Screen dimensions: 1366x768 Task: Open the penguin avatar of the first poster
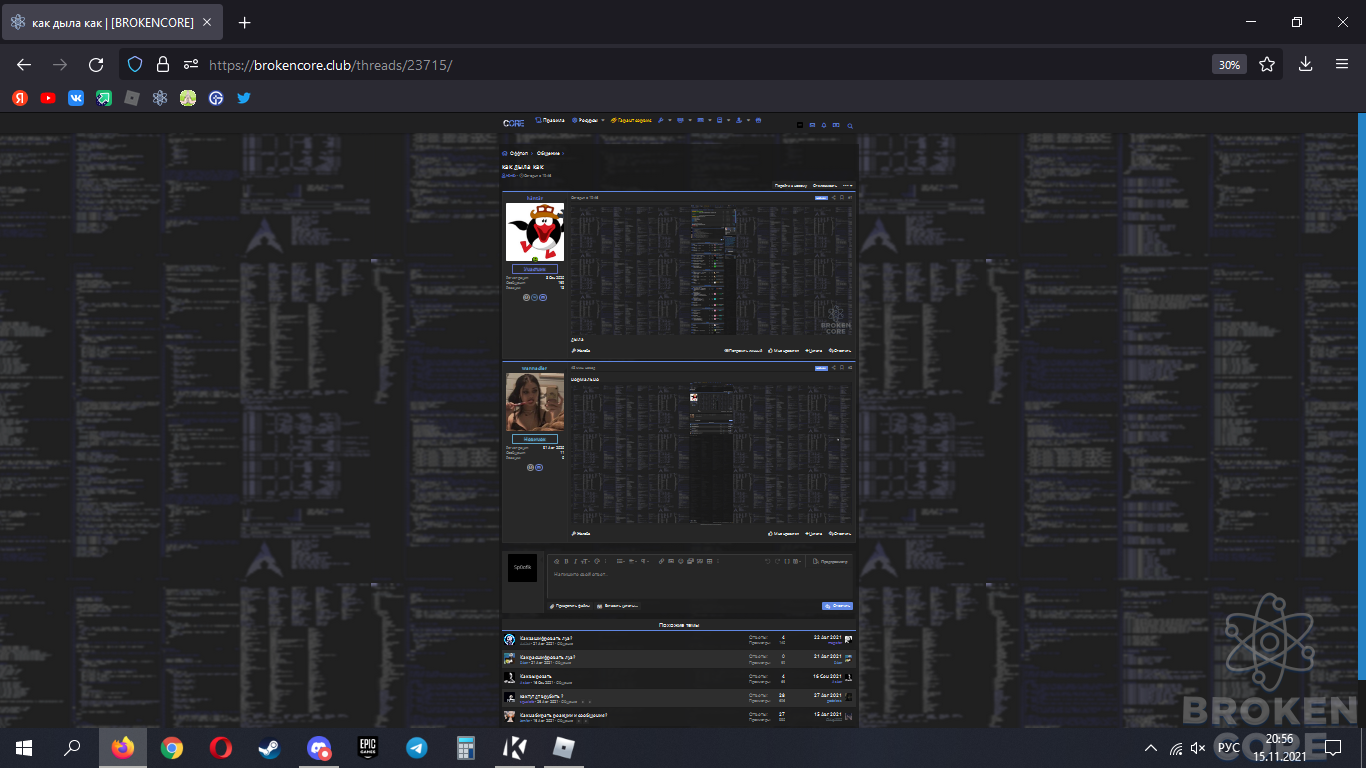coord(535,232)
